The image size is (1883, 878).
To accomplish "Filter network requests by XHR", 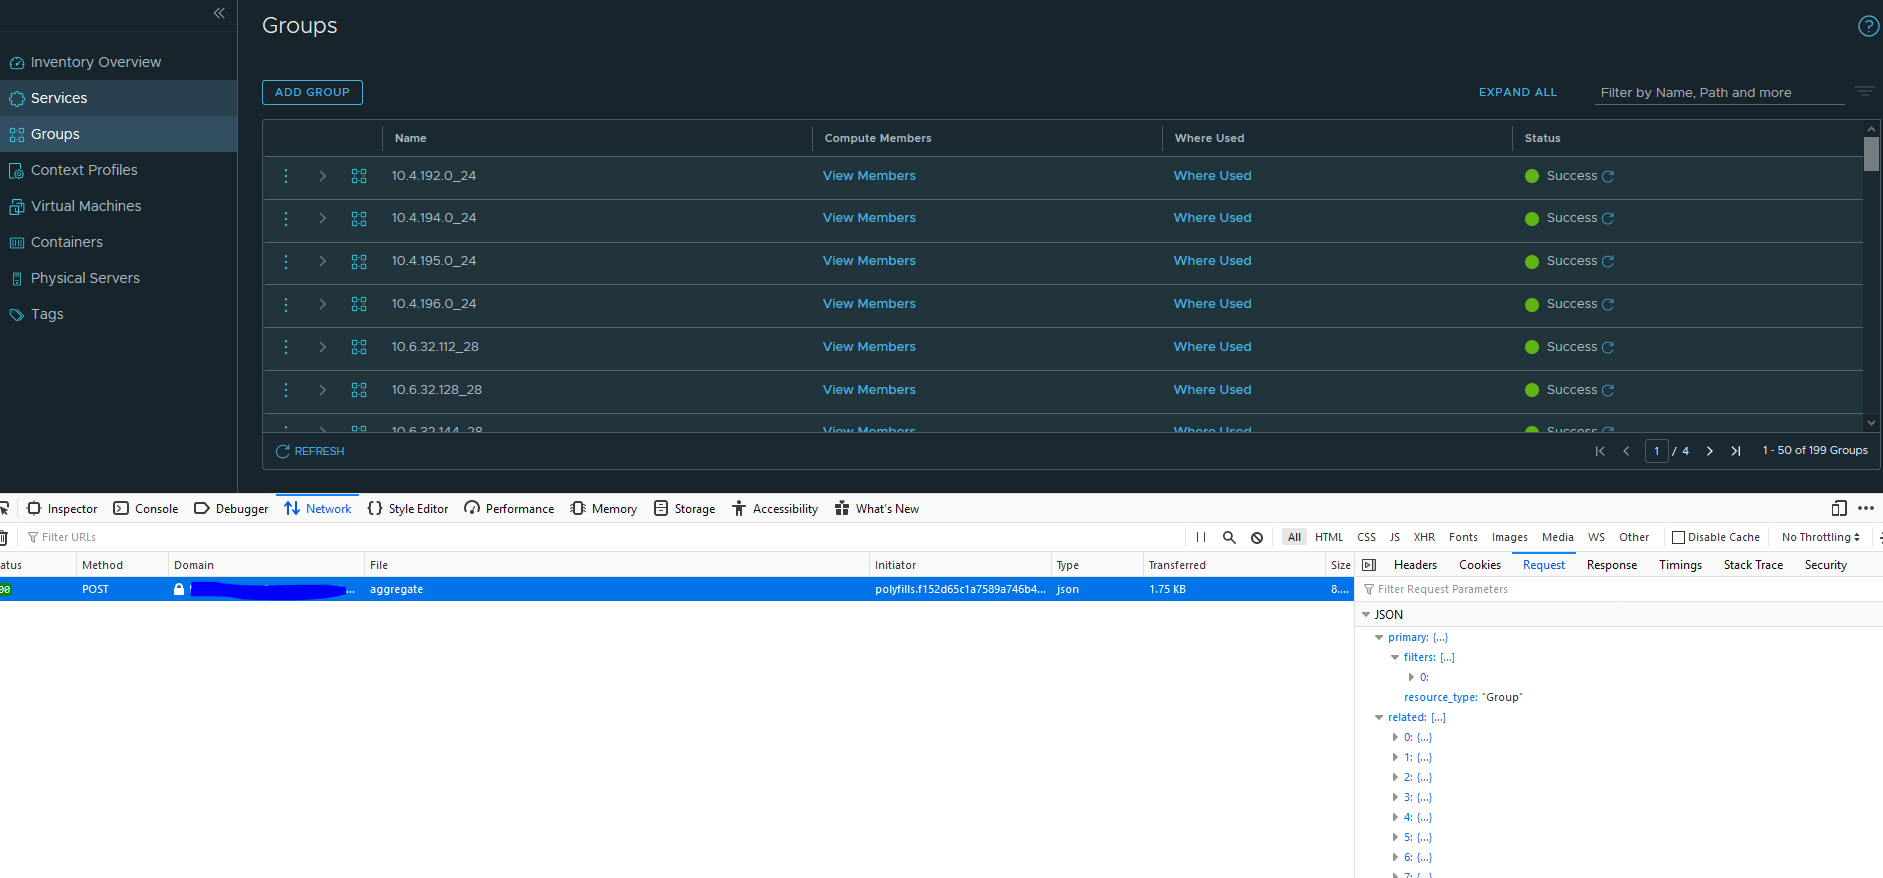I will pos(1424,537).
